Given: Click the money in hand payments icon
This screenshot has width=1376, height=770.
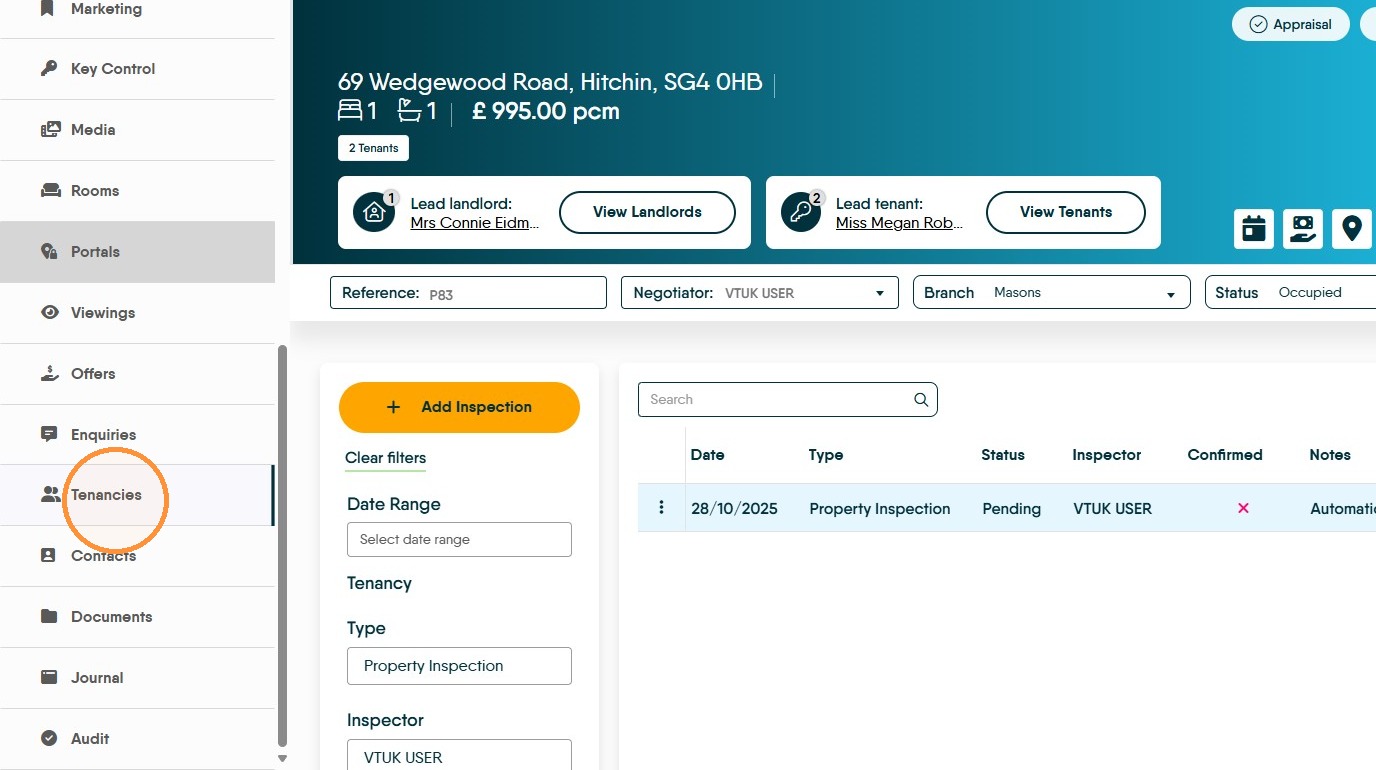Looking at the screenshot, I should click(x=1303, y=229).
